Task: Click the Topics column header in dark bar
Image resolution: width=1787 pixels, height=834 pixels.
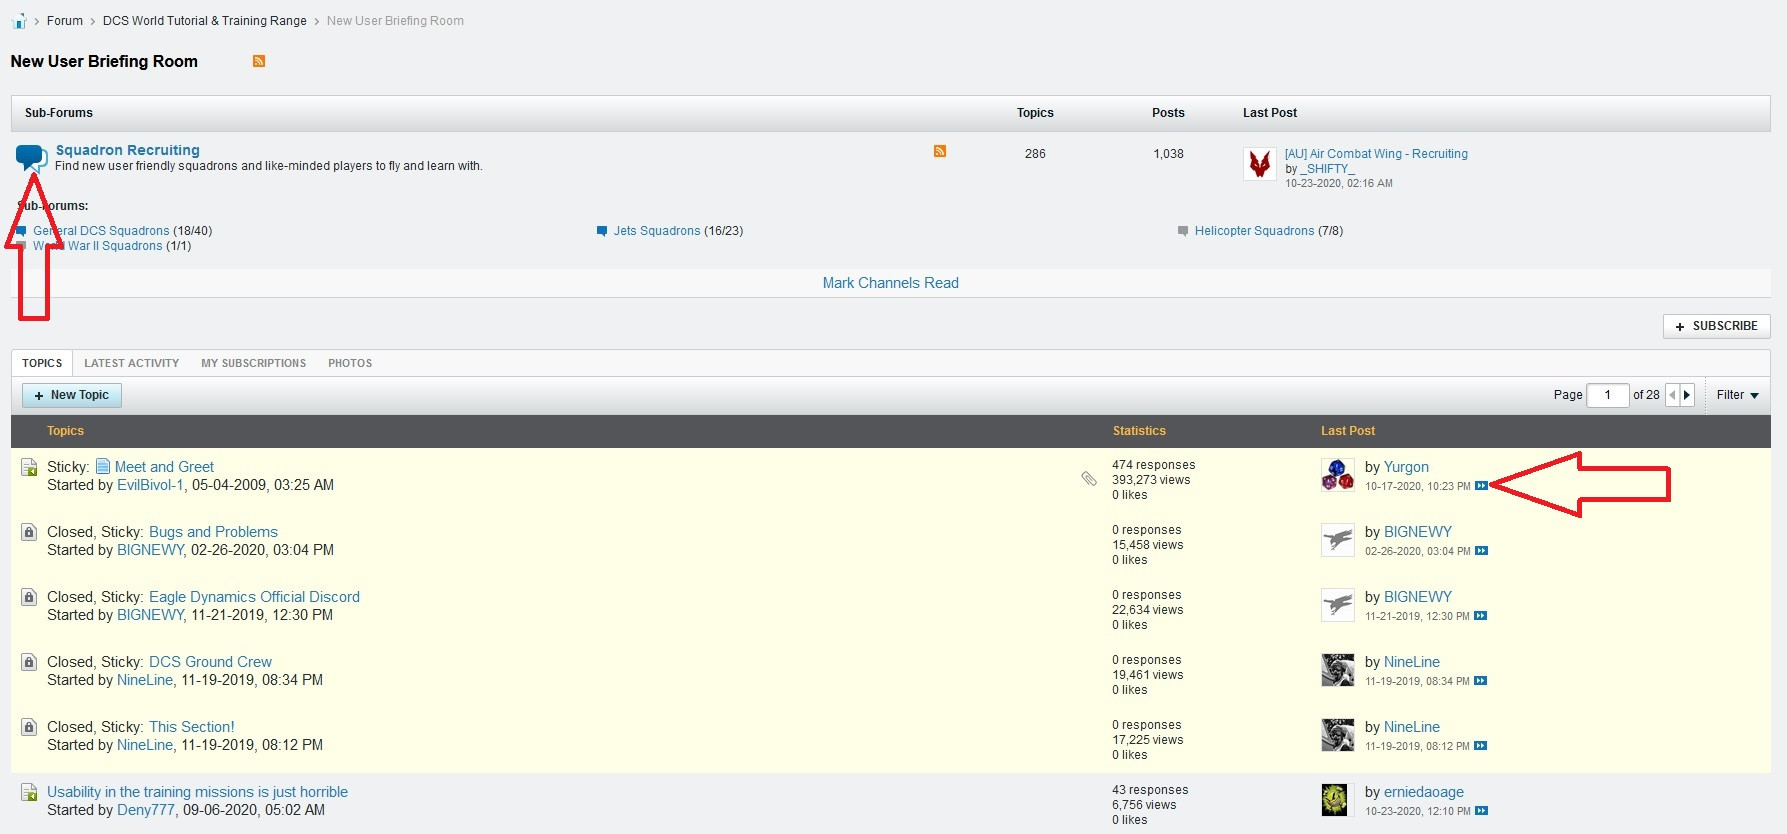Action: pos(65,431)
